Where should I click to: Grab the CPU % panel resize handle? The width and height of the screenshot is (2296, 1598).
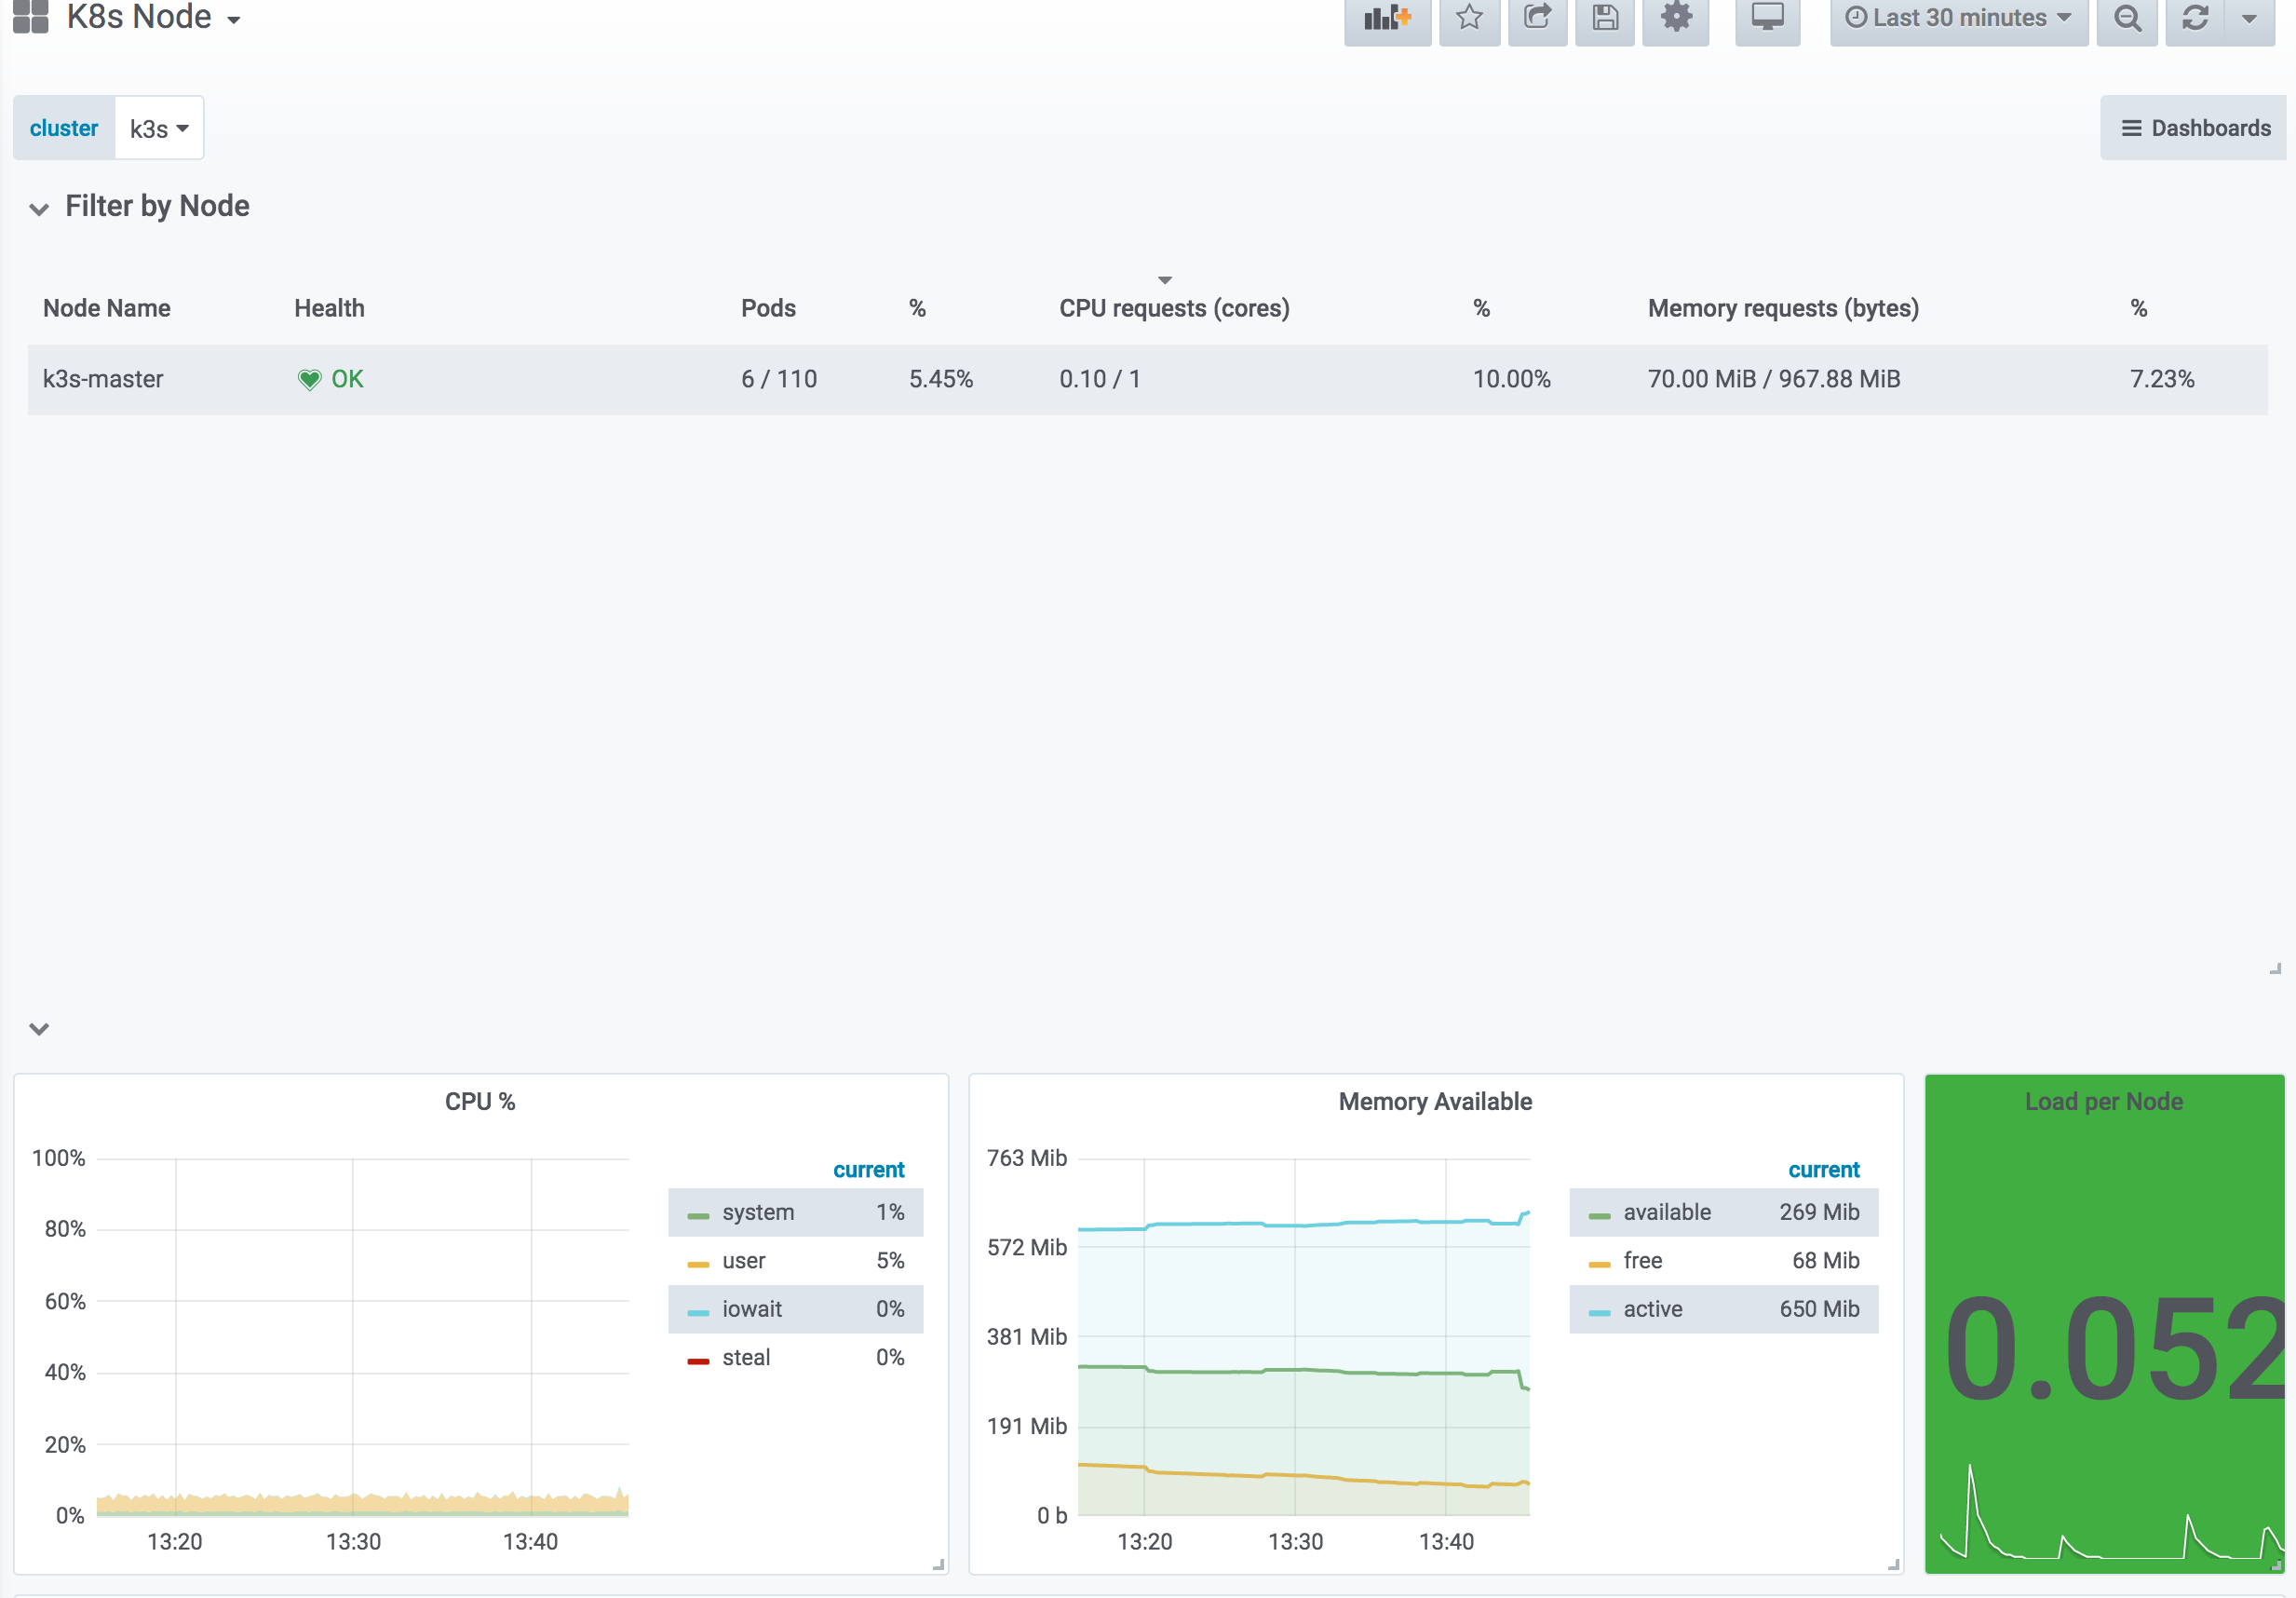[x=938, y=1565]
